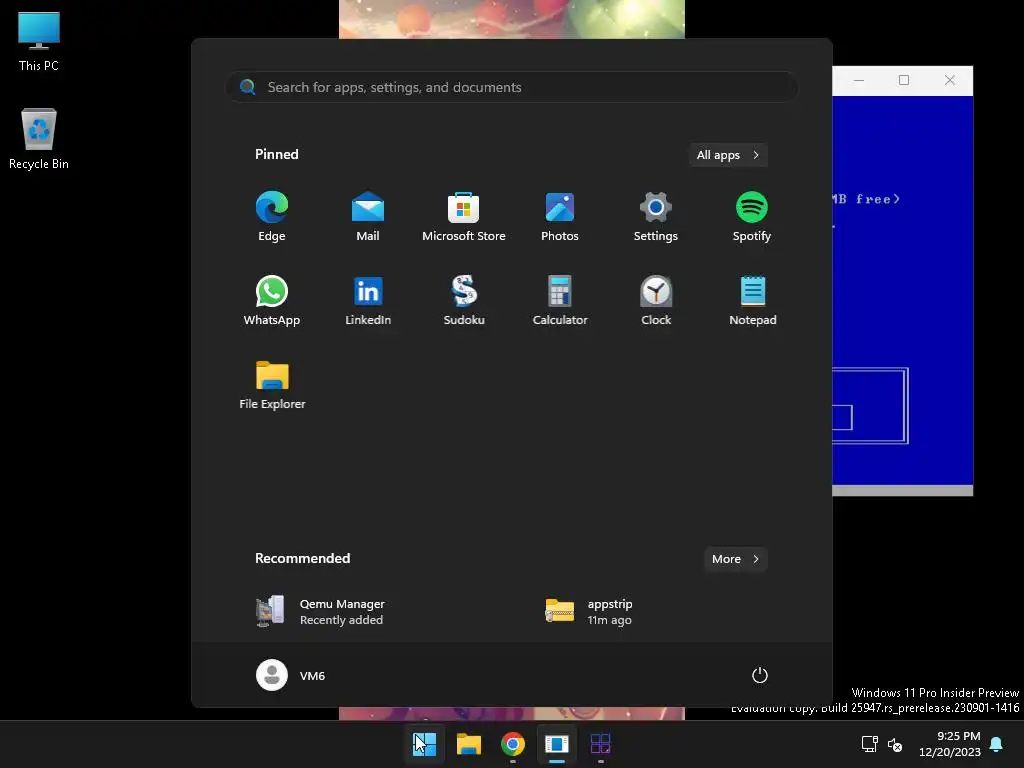The width and height of the screenshot is (1024, 768).
Task: Switch to Chrome on the taskbar
Action: point(513,744)
